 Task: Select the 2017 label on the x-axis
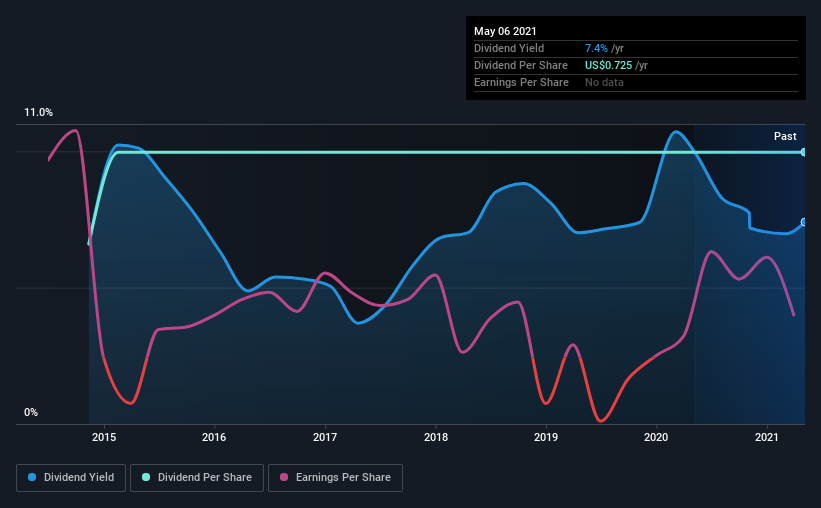[325, 437]
